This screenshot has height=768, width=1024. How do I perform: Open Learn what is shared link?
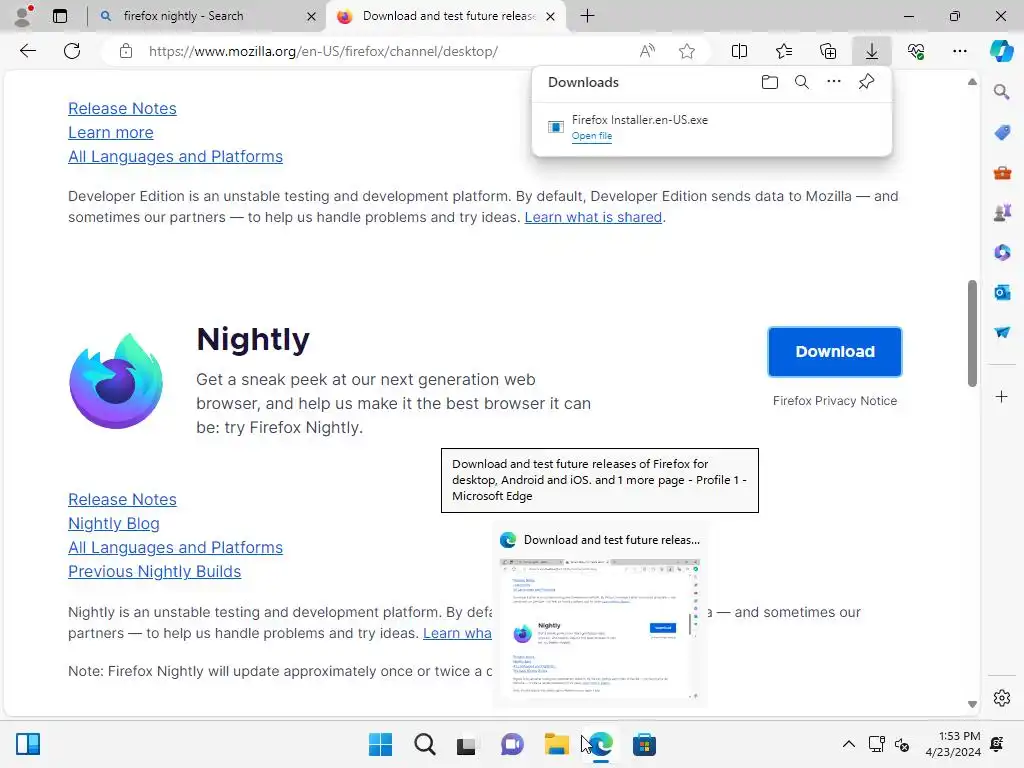coord(593,217)
